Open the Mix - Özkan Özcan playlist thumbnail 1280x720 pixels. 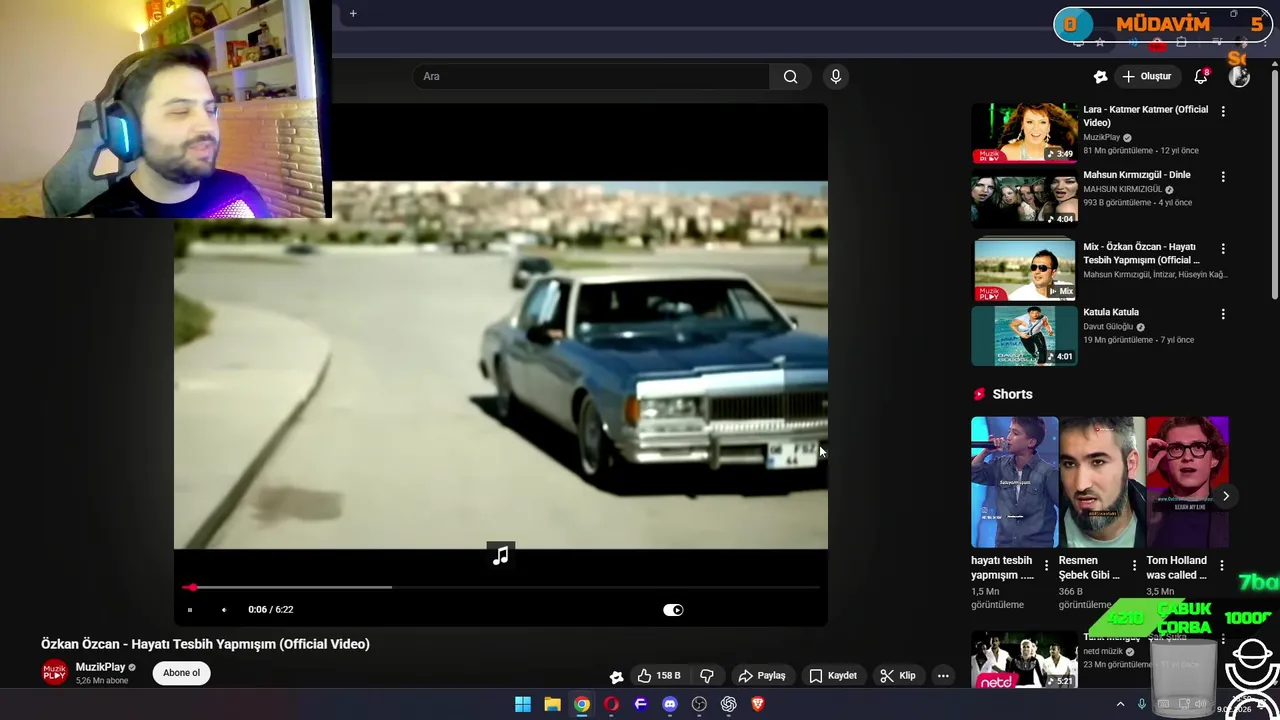1024,268
